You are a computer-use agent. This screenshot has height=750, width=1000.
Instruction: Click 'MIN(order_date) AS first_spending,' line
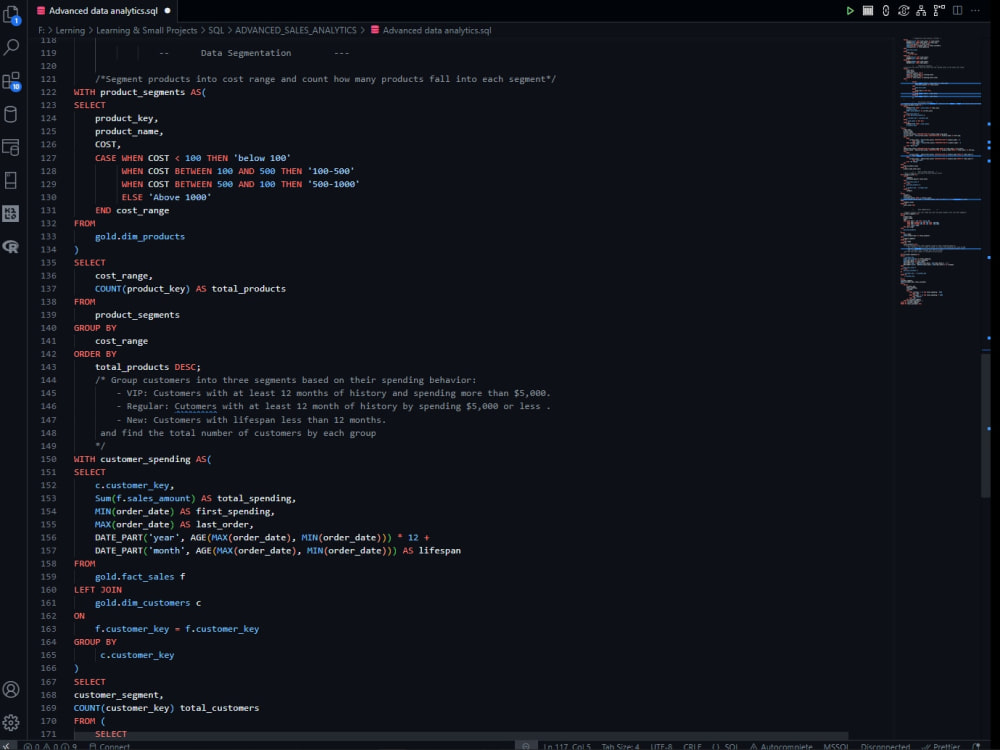(x=184, y=511)
